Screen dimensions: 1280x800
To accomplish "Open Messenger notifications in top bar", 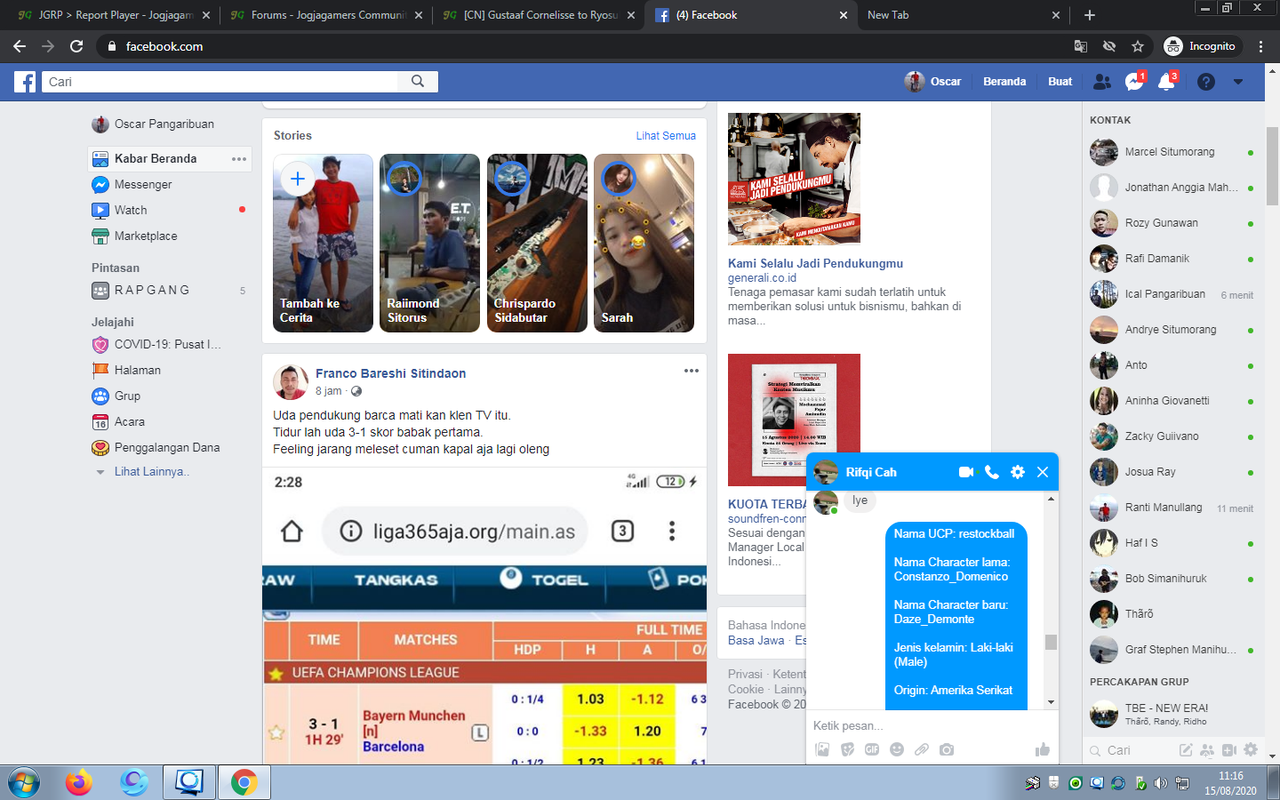I will tap(1134, 81).
